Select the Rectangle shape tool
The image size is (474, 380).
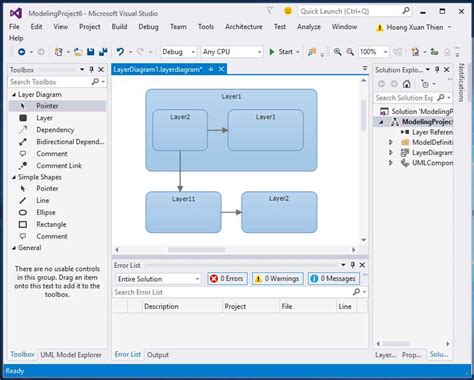pyautogui.click(x=51, y=224)
